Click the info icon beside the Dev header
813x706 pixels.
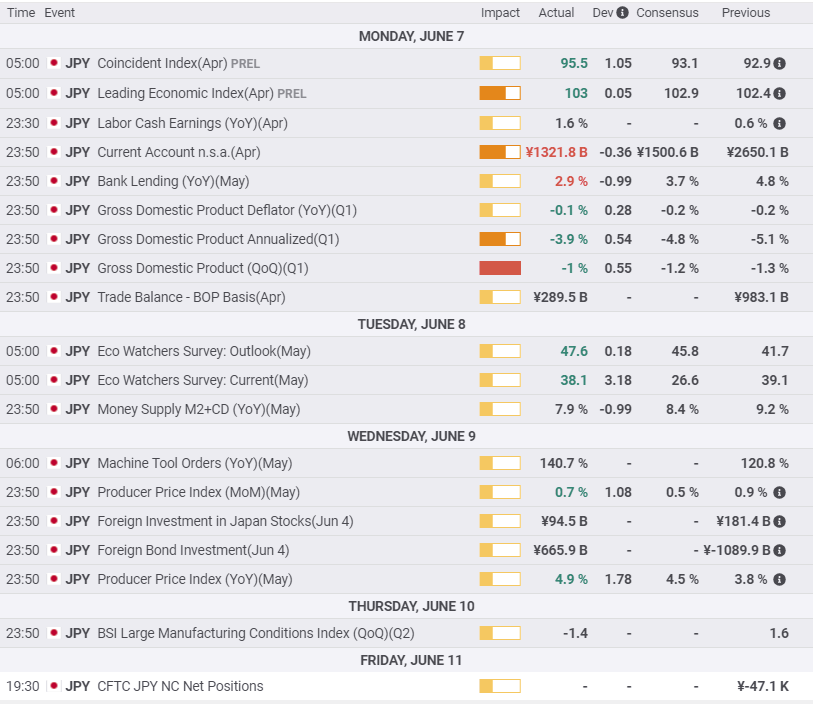coord(623,13)
